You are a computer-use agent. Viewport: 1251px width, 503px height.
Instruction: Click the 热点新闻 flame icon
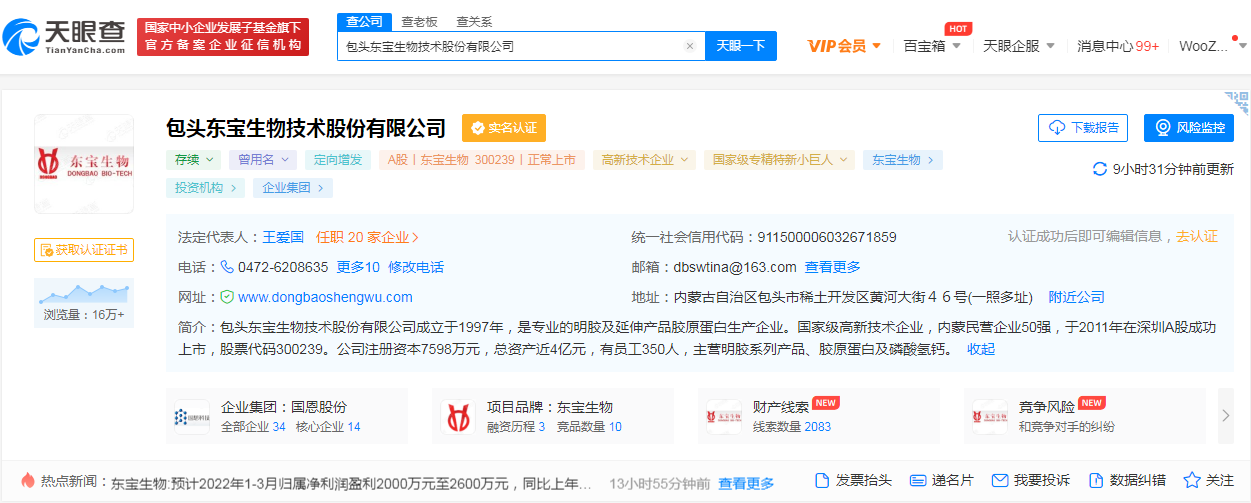tap(27, 480)
